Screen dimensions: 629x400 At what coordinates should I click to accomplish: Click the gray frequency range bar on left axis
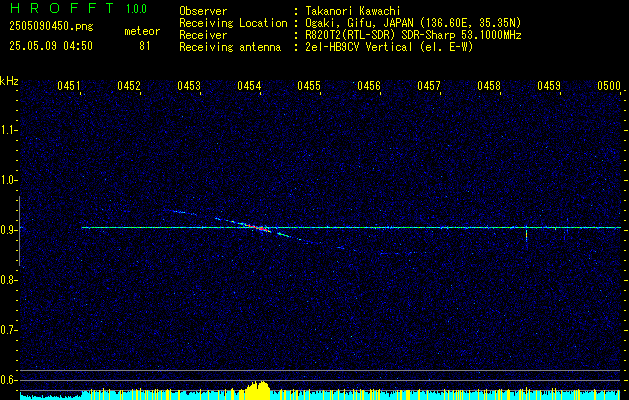click(x=20, y=231)
